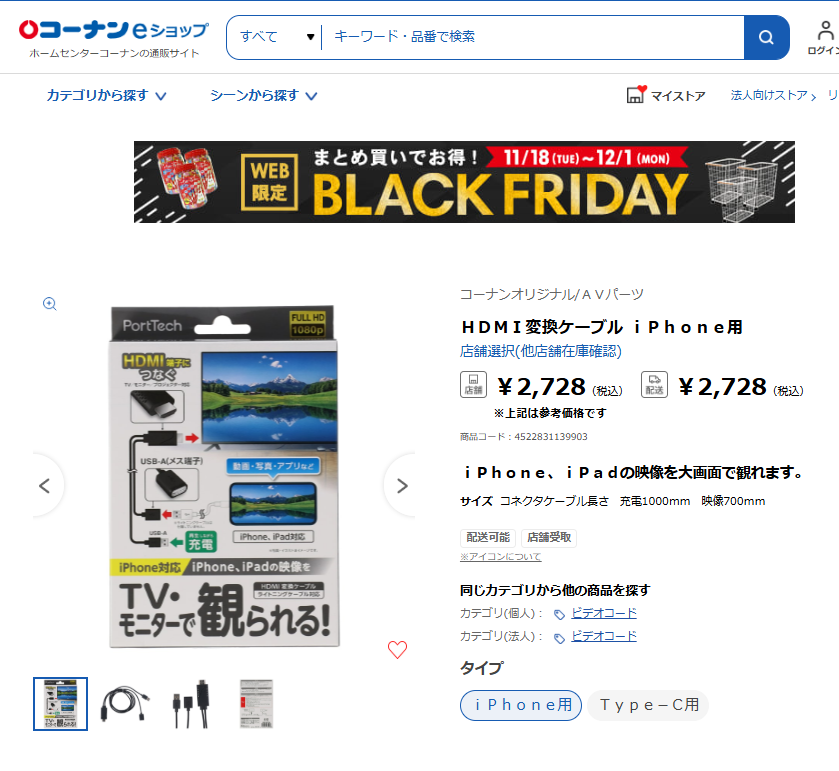Expand シーンから探す menu

tap(263, 95)
